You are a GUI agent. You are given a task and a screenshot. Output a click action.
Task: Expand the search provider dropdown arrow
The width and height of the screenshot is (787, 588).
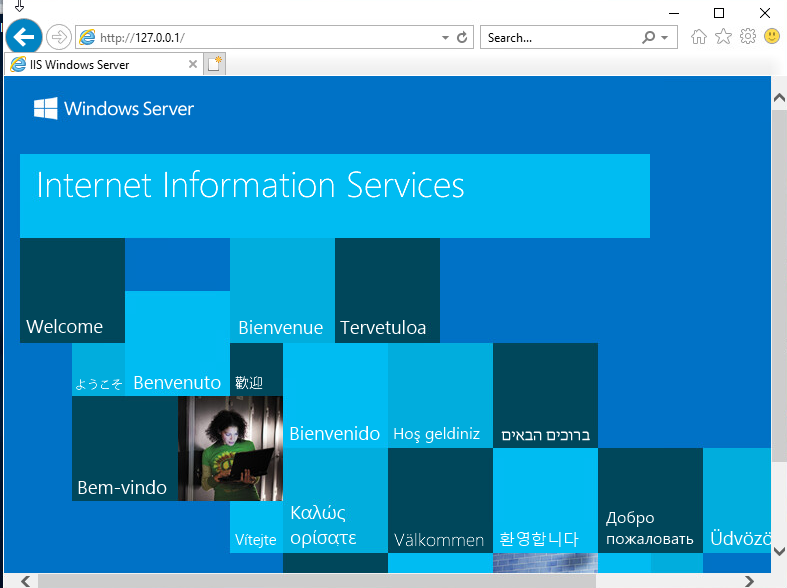tap(665, 38)
